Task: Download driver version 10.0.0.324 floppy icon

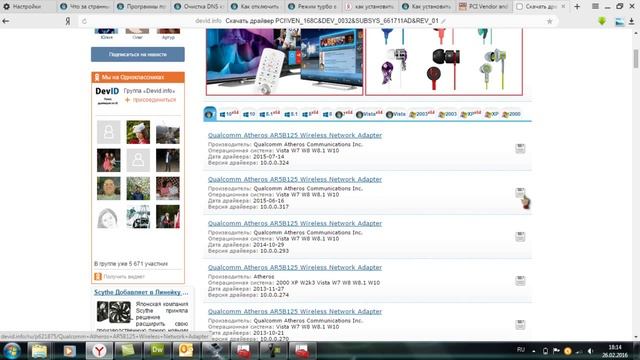Action: coord(520,148)
